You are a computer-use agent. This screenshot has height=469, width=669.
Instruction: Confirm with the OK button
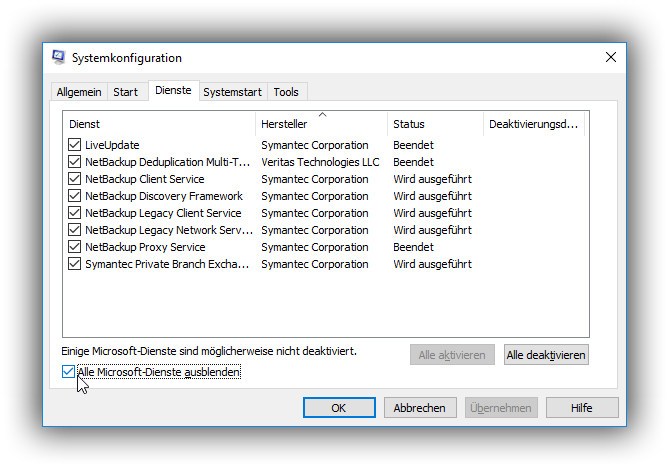[x=339, y=408]
